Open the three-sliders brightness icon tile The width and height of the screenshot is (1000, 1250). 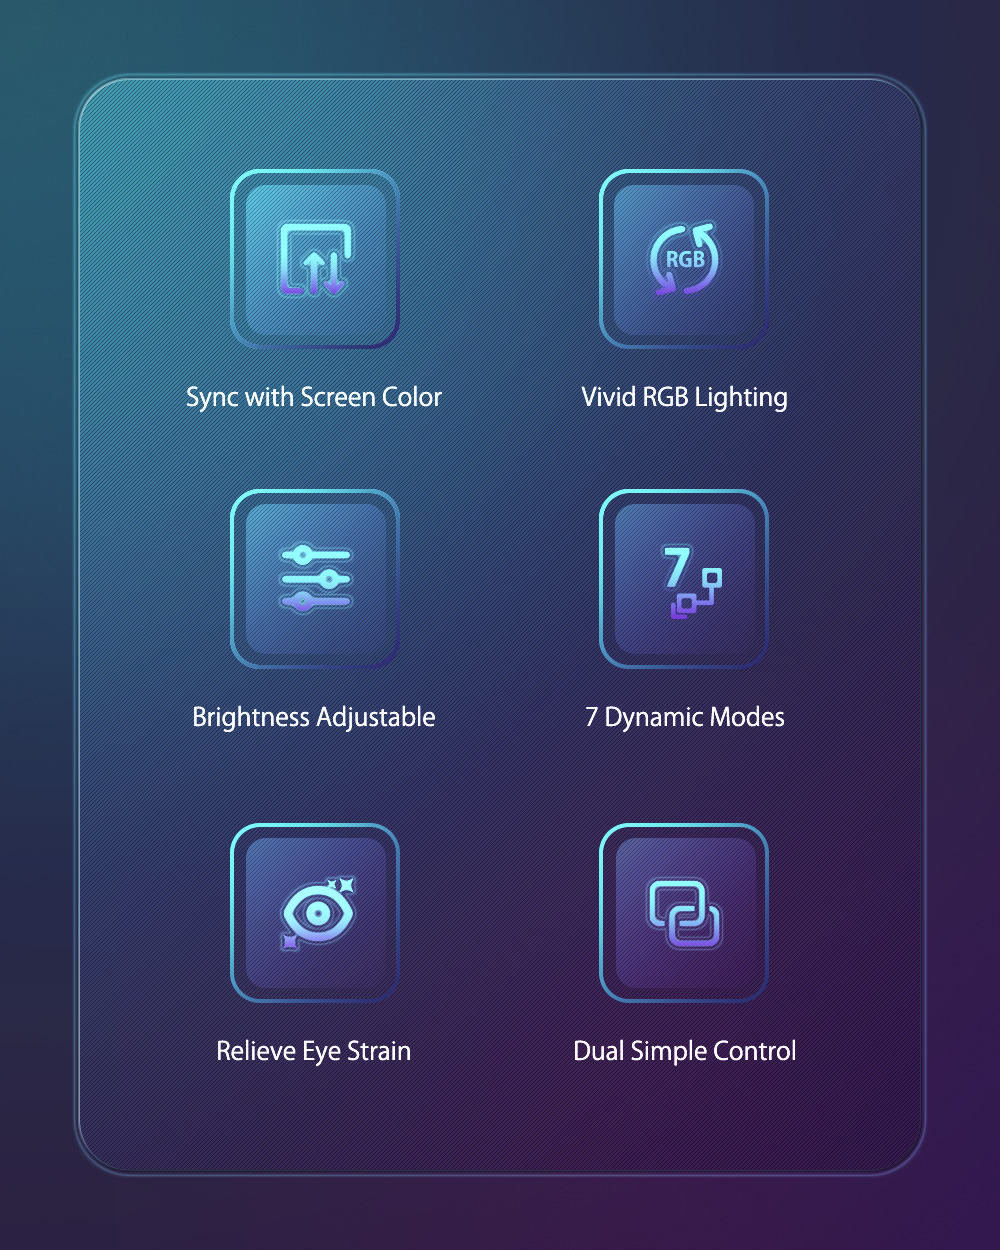pyautogui.click(x=315, y=579)
